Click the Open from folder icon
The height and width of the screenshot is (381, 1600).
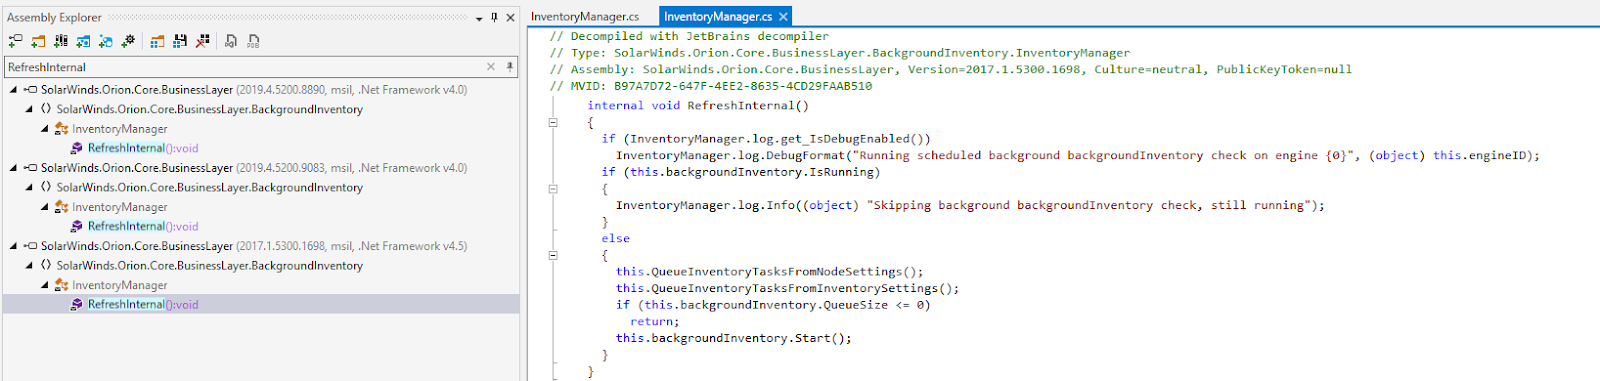pyautogui.click(x=38, y=41)
